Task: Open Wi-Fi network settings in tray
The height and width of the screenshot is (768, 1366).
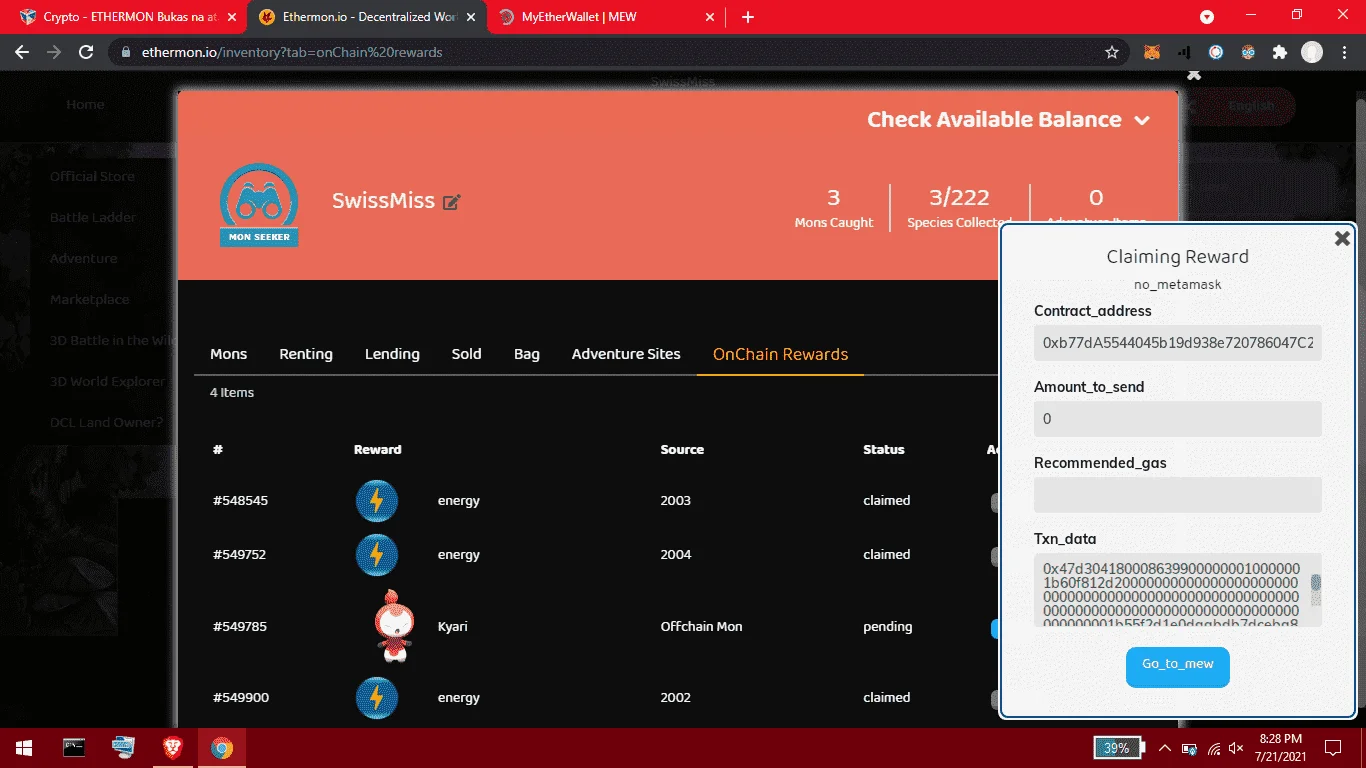Action: 1213,748
